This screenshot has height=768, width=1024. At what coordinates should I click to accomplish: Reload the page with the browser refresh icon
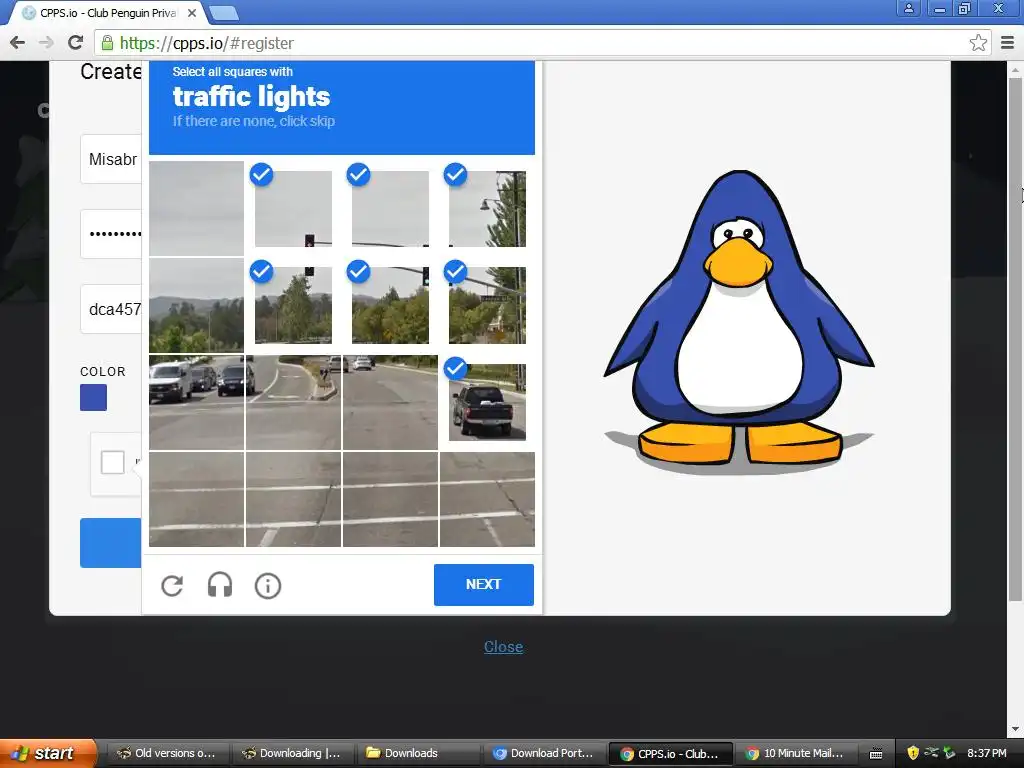[x=76, y=43]
